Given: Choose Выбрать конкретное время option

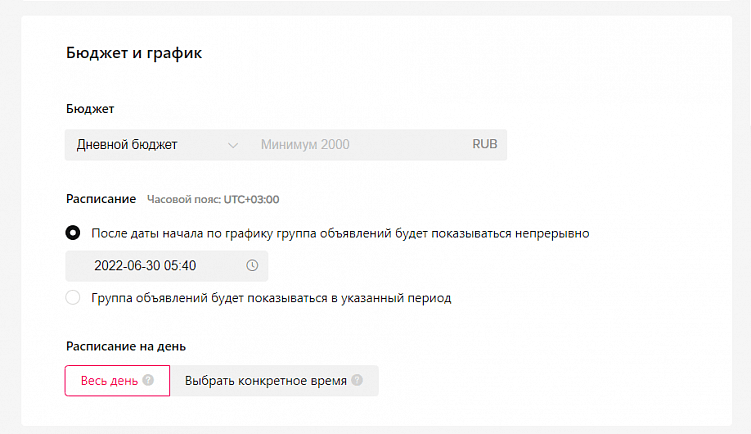Looking at the screenshot, I should point(274,381).
